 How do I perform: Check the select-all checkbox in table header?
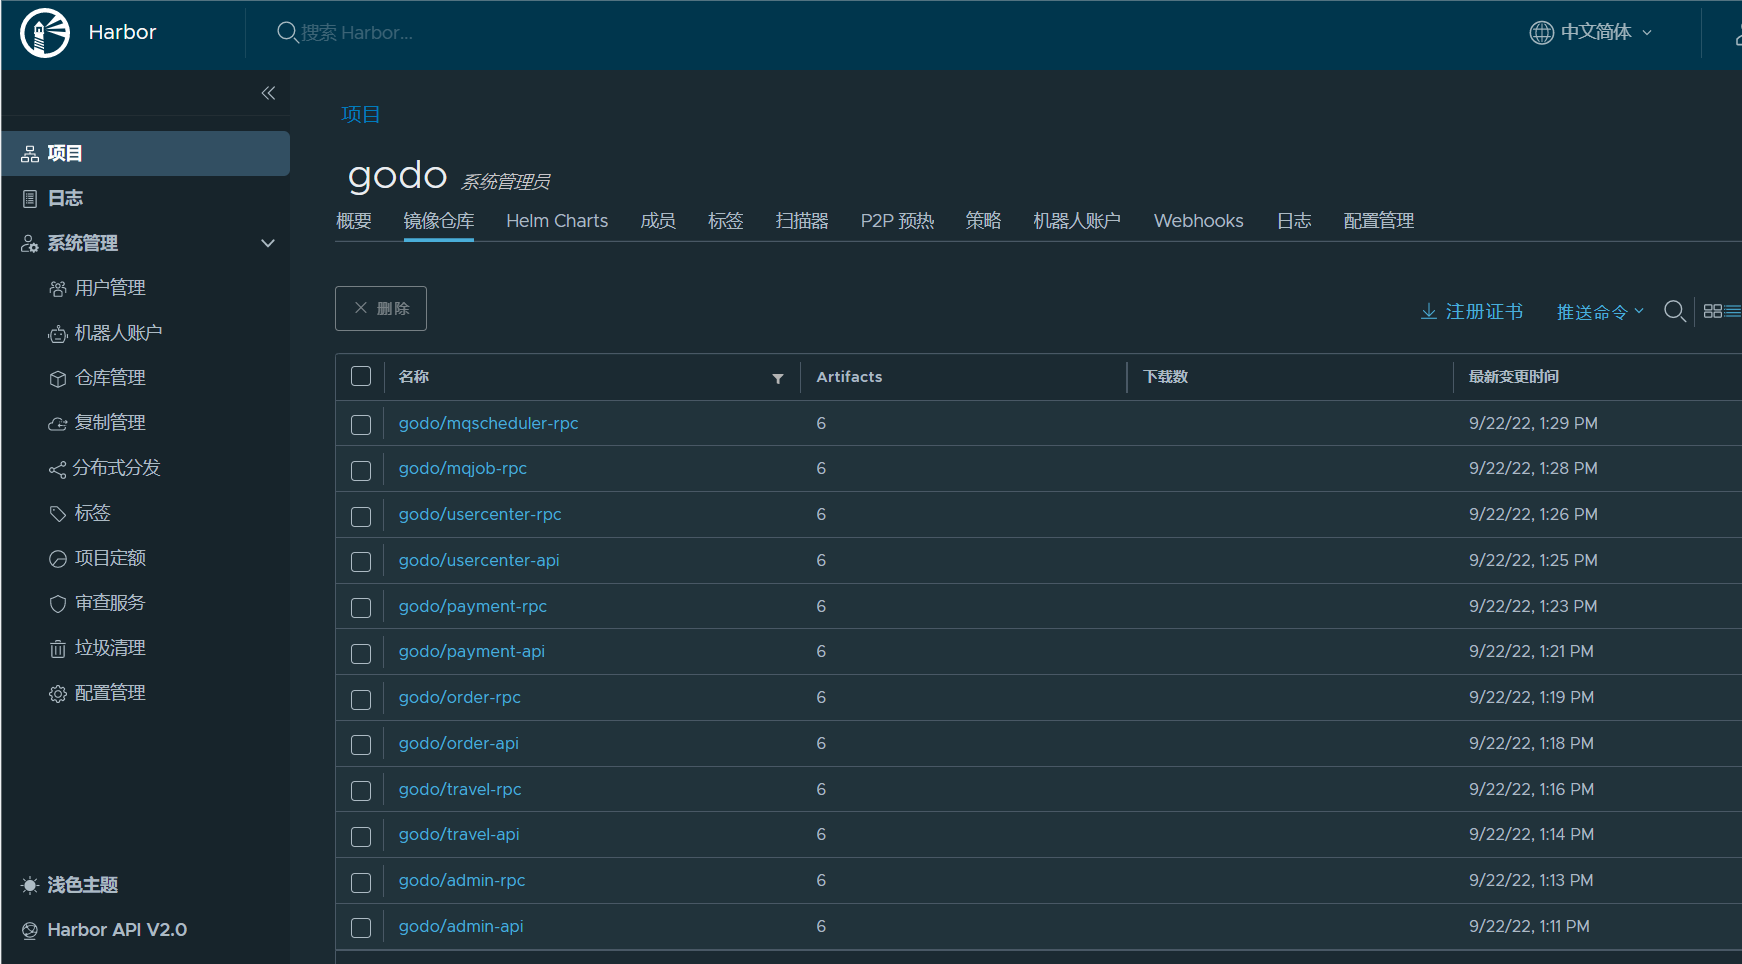click(x=361, y=376)
